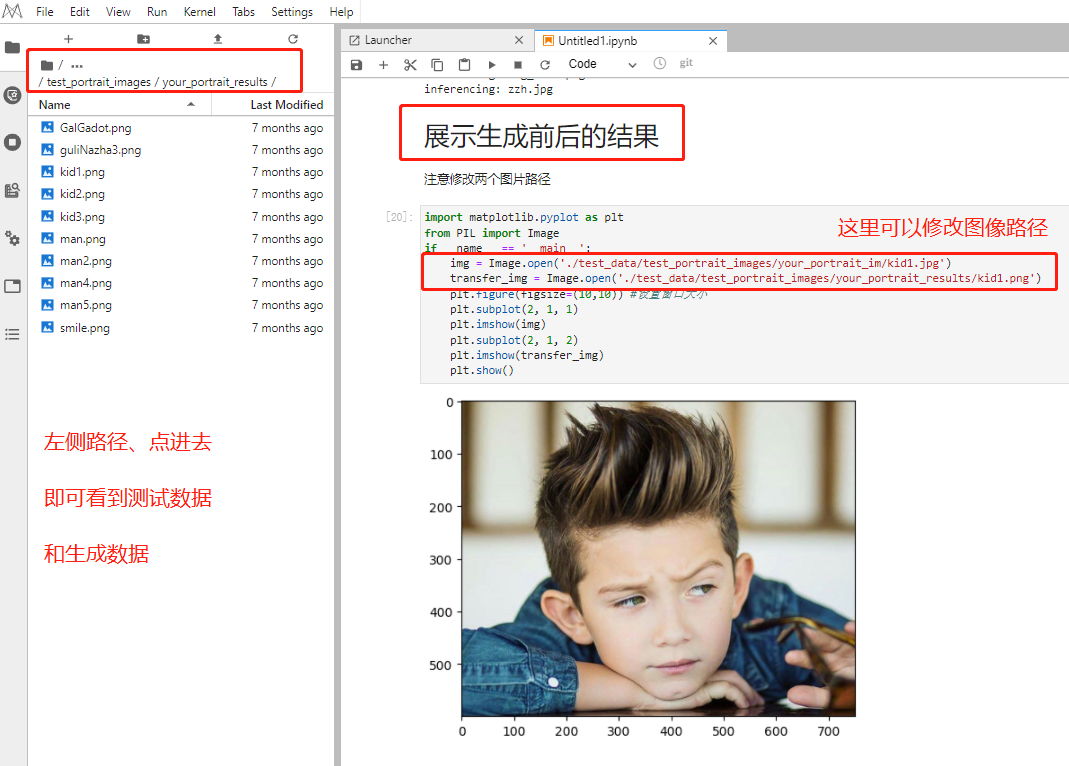This screenshot has height=766, width=1069.
Task: Click the 展示生成前后的结果 markdown heading
Action: (541, 136)
